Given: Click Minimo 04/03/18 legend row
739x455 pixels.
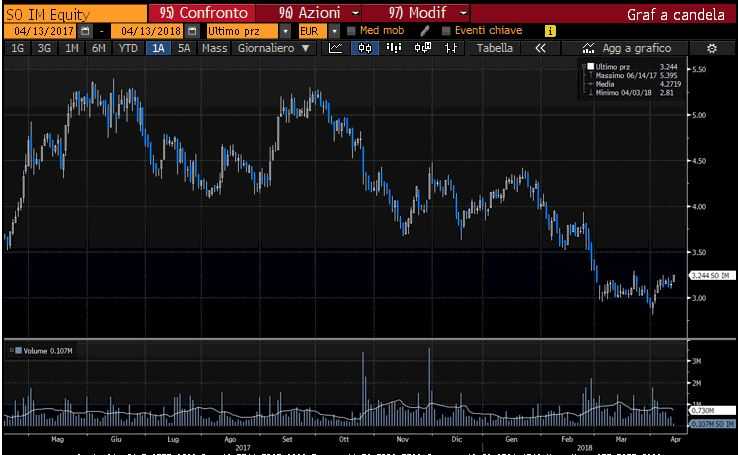Looking at the screenshot, I should [634, 93].
